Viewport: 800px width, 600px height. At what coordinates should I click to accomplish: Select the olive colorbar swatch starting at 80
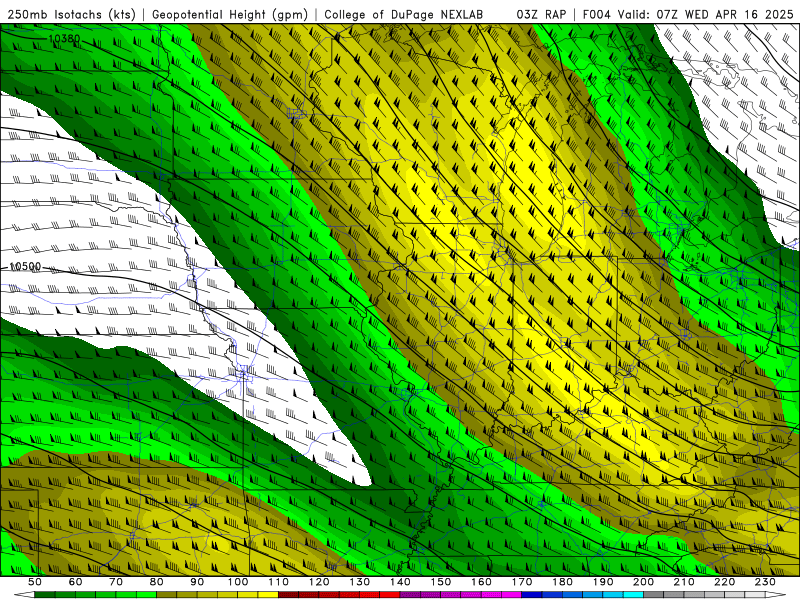coord(166,595)
